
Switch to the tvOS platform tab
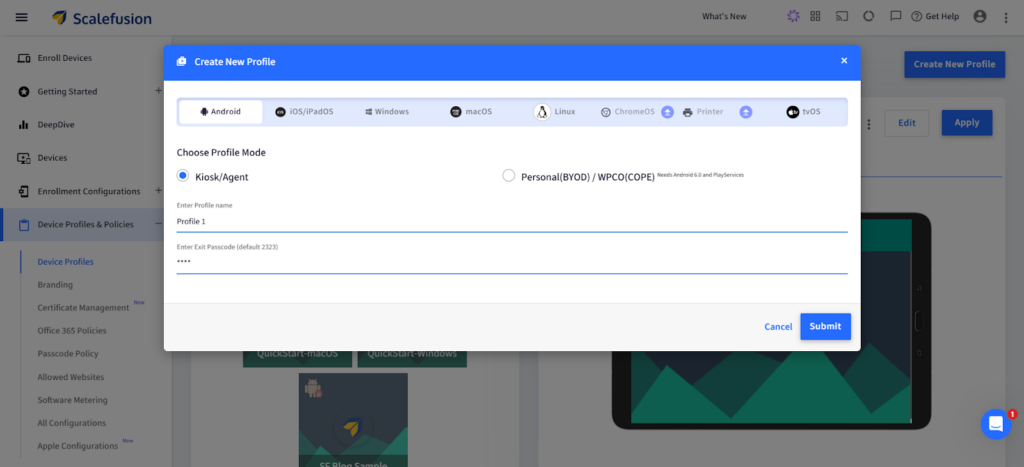pyautogui.click(x=803, y=112)
